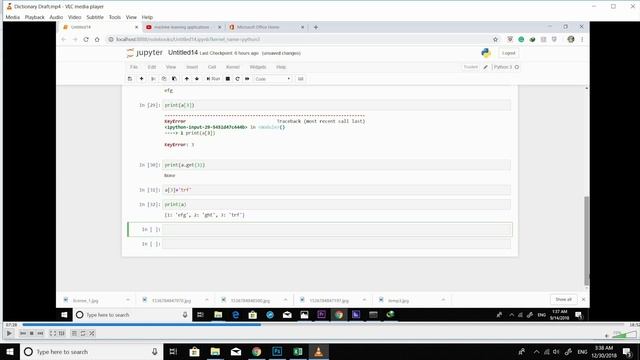Screen dimensions: 640x360
Task: Click the Windows taskbar search box
Action: tap(91, 352)
